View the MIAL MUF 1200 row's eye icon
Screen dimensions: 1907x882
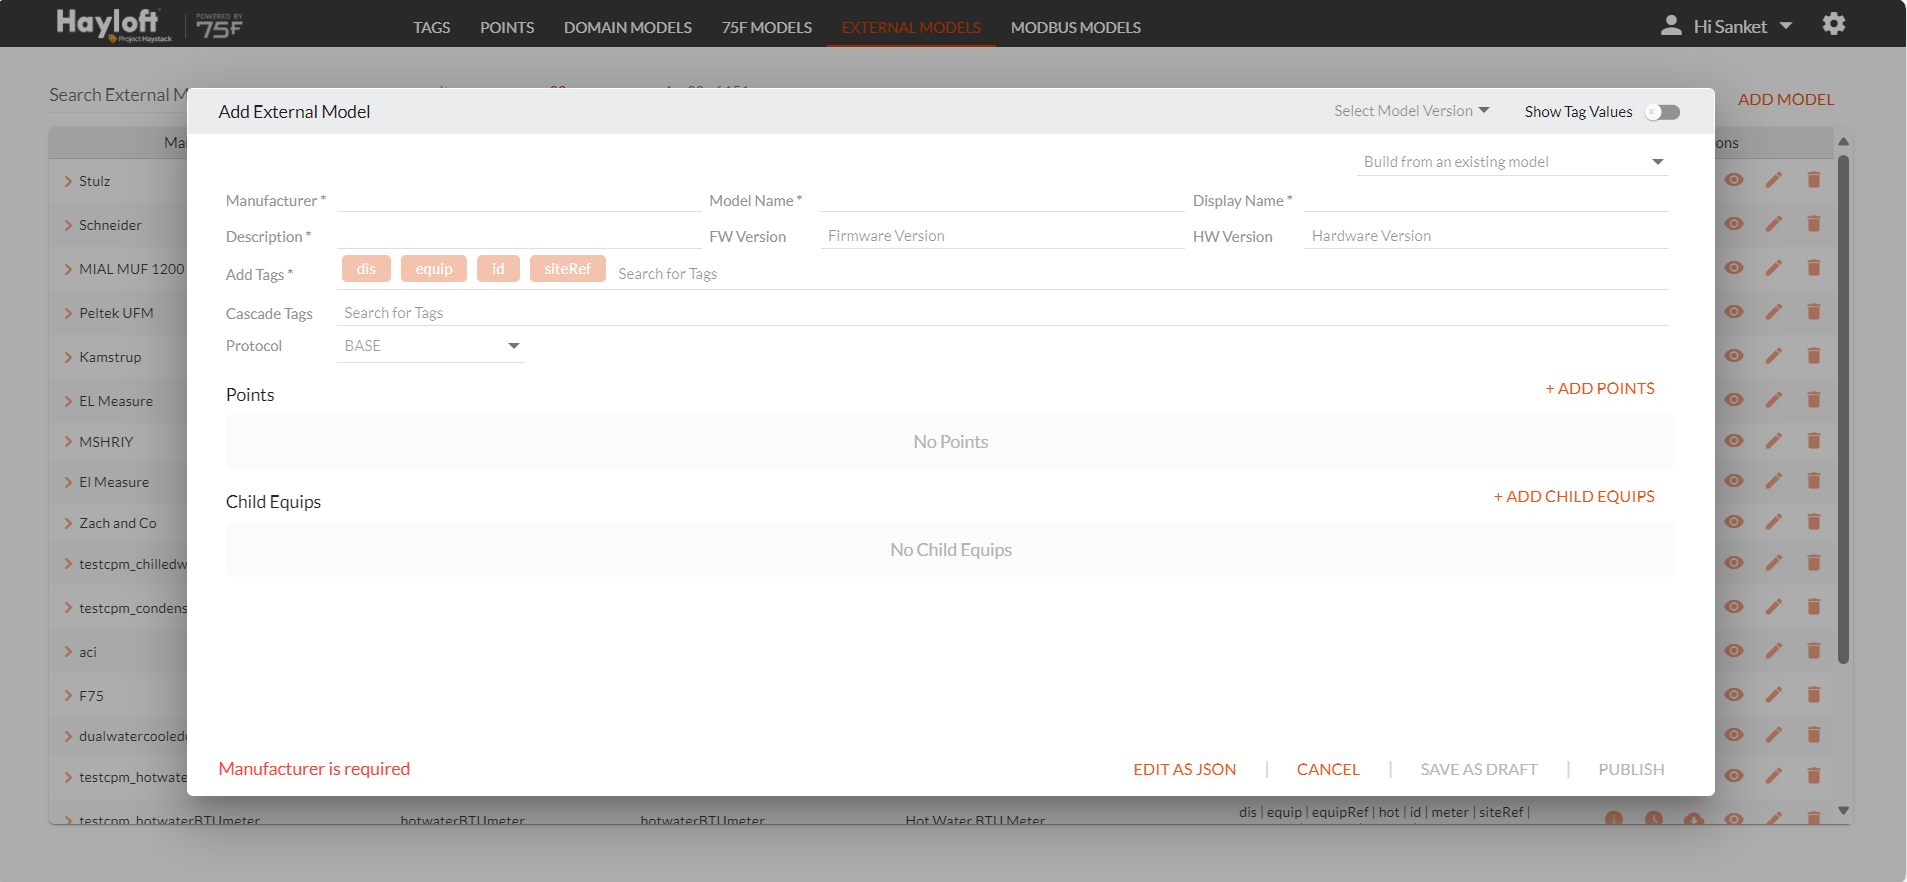(x=1734, y=268)
